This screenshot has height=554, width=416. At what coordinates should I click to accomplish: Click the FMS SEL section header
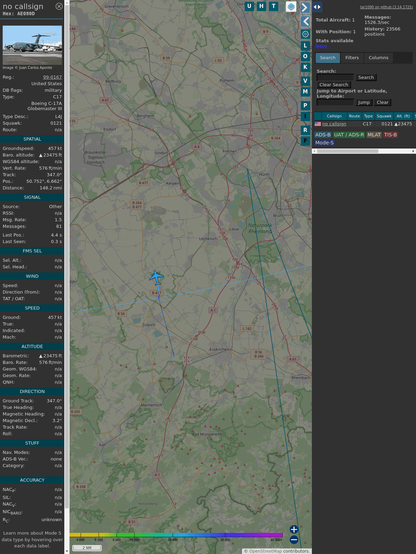click(x=32, y=251)
